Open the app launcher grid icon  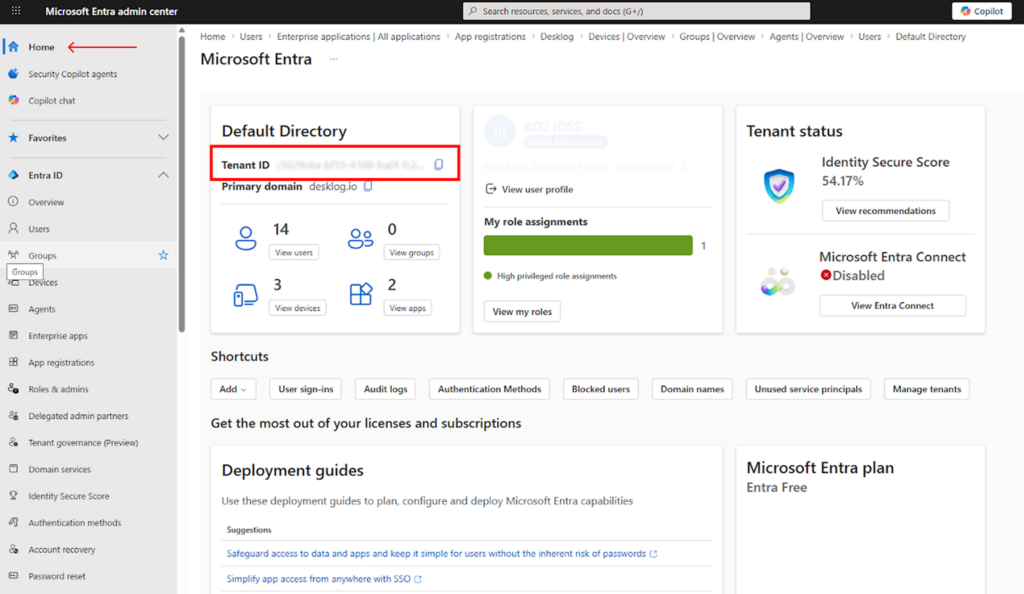tap(16, 11)
